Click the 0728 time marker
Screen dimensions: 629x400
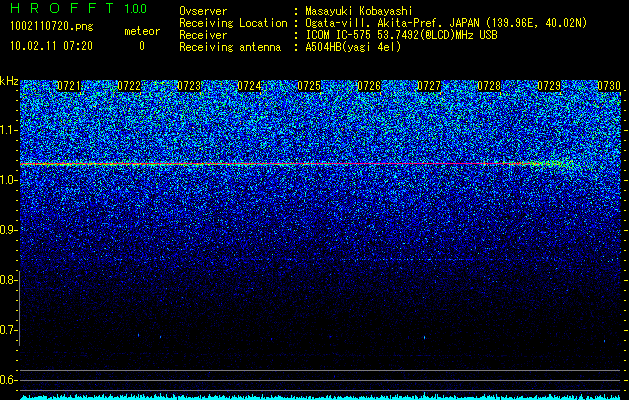pyautogui.click(x=489, y=86)
